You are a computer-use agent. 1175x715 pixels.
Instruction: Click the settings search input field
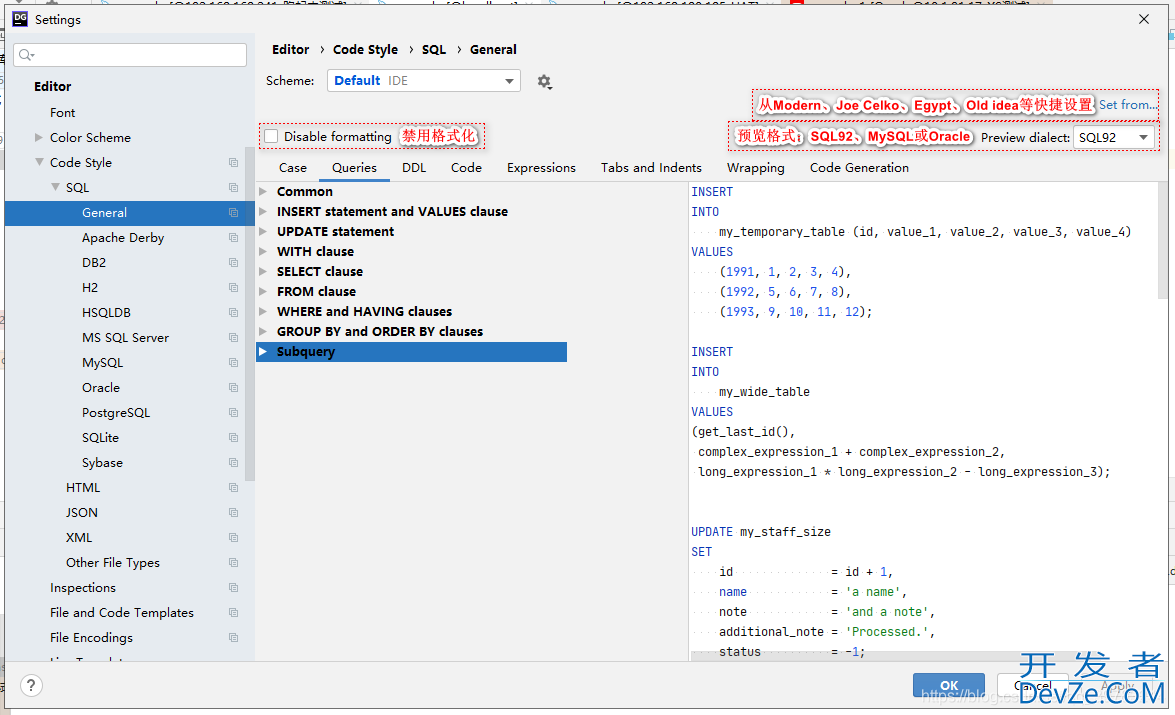coord(130,55)
